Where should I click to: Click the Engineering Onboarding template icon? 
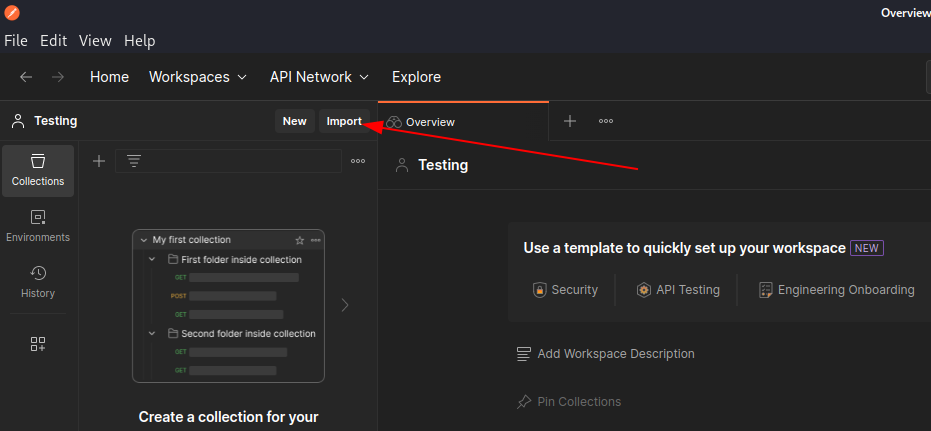[x=766, y=290]
